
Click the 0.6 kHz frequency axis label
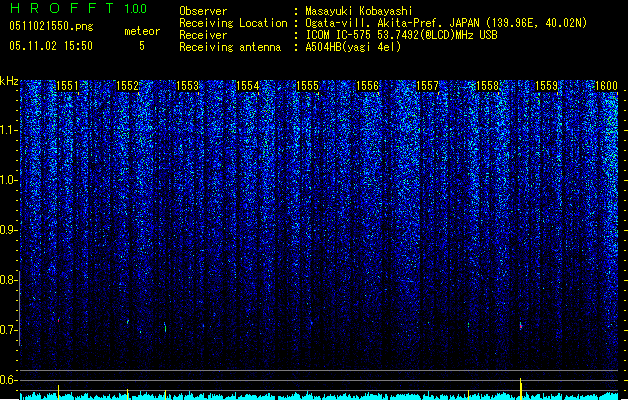point(8,380)
